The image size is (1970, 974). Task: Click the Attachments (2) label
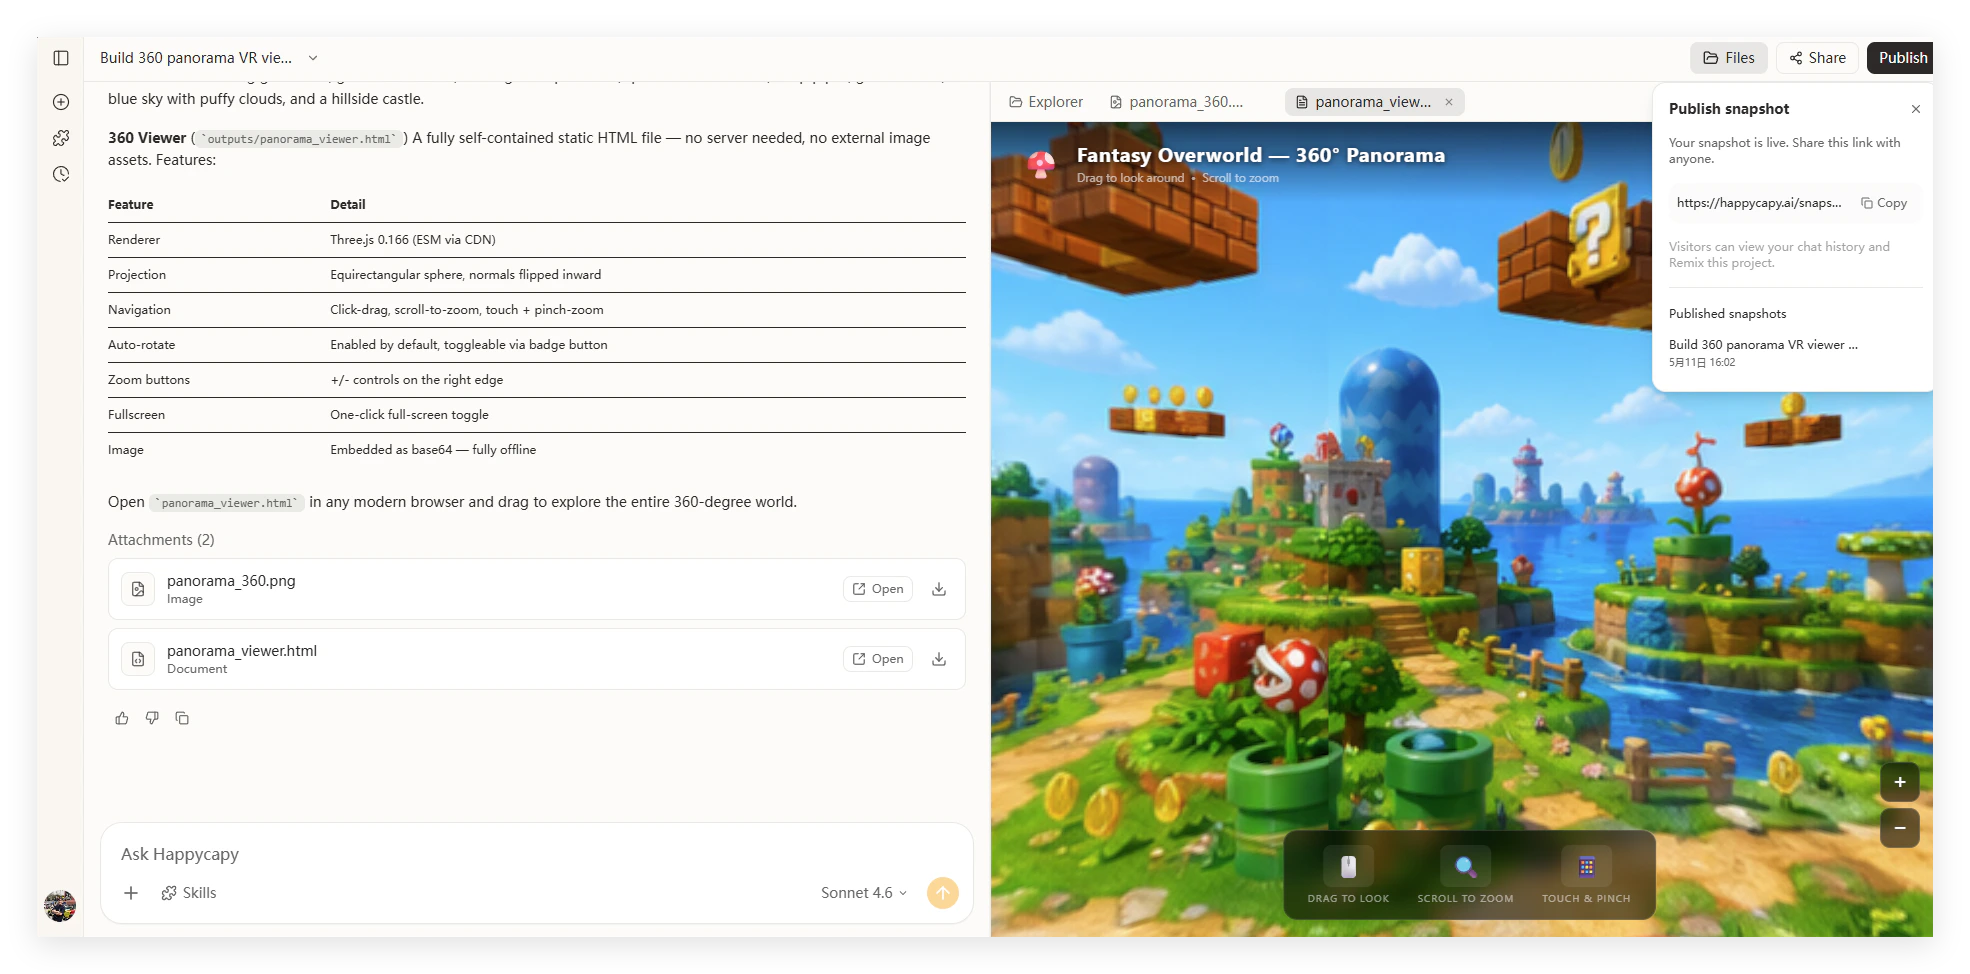pos(161,540)
